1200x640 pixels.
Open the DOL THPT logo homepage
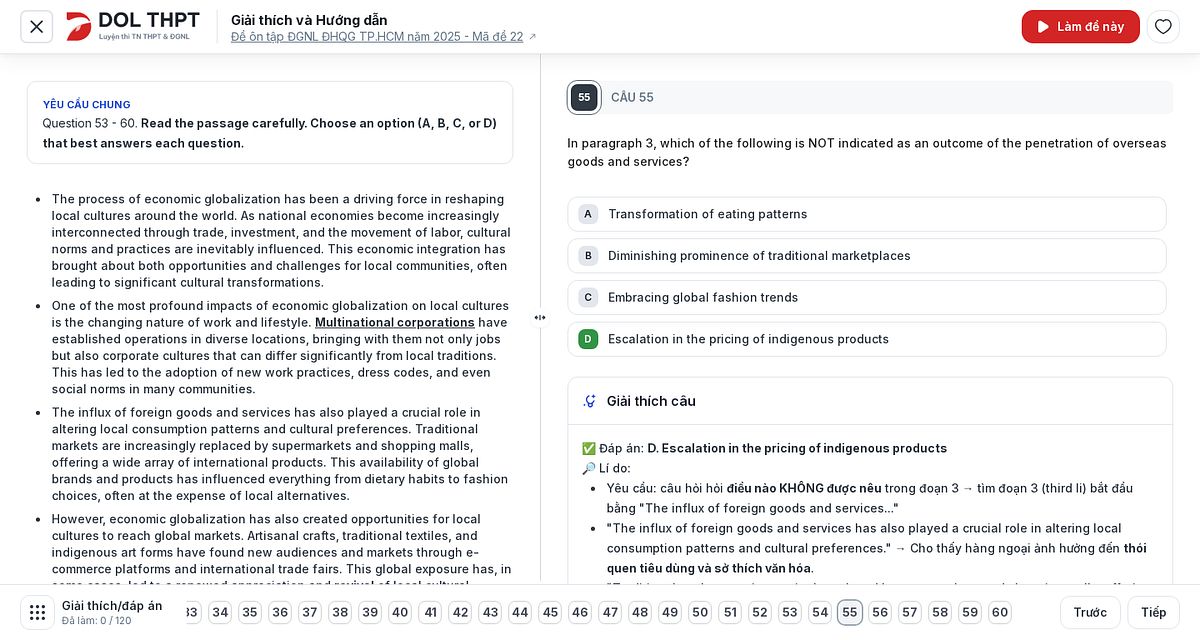(x=133, y=26)
